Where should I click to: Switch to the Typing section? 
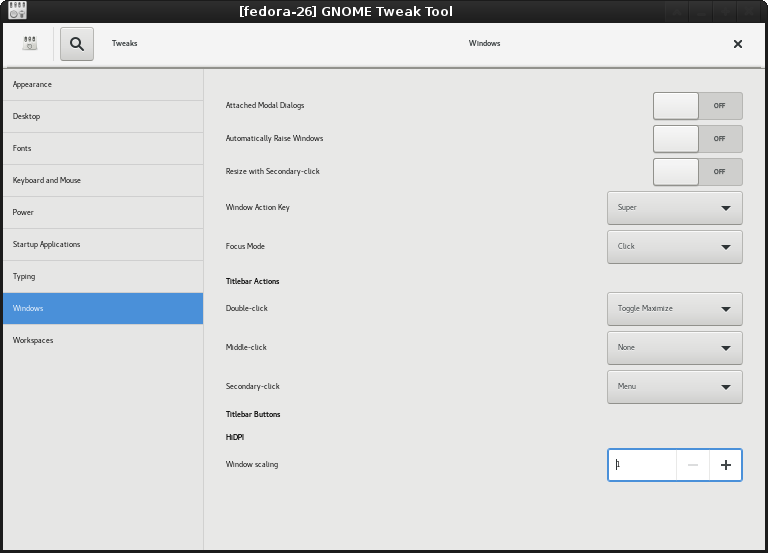coord(103,276)
